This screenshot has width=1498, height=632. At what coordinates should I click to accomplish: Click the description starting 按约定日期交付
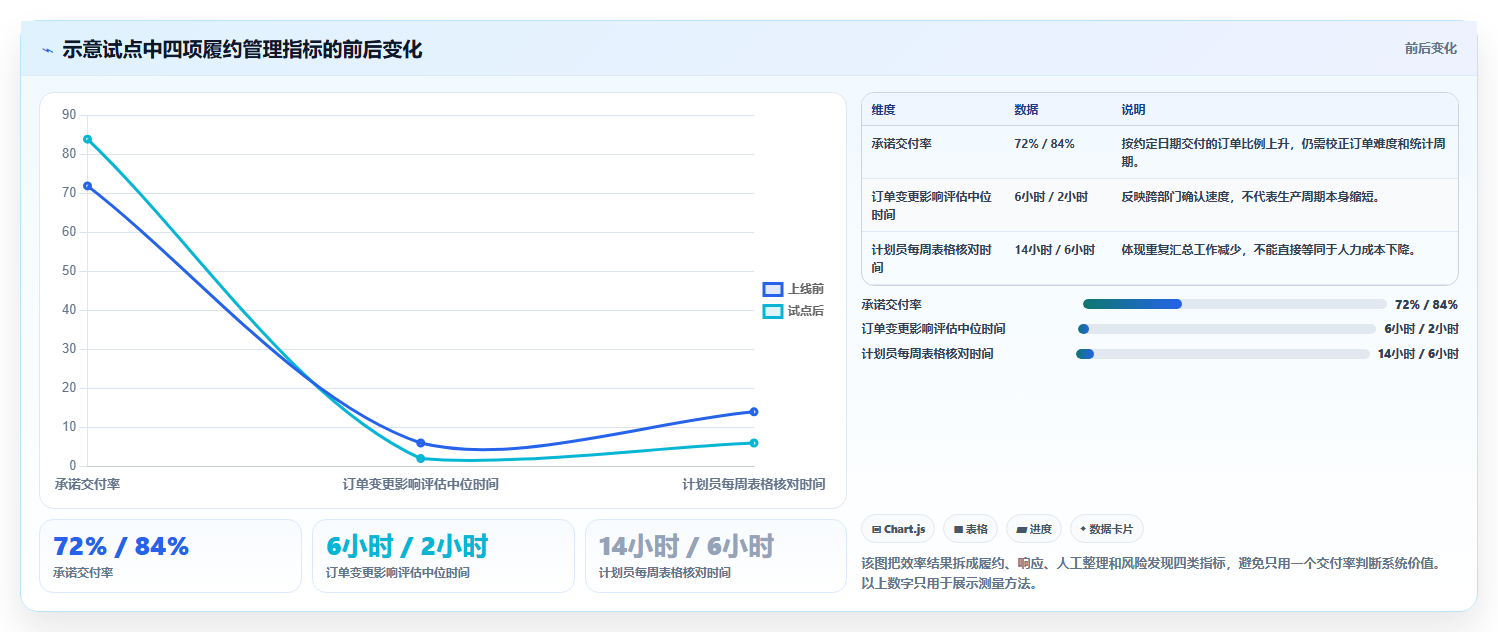tap(1284, 152)
